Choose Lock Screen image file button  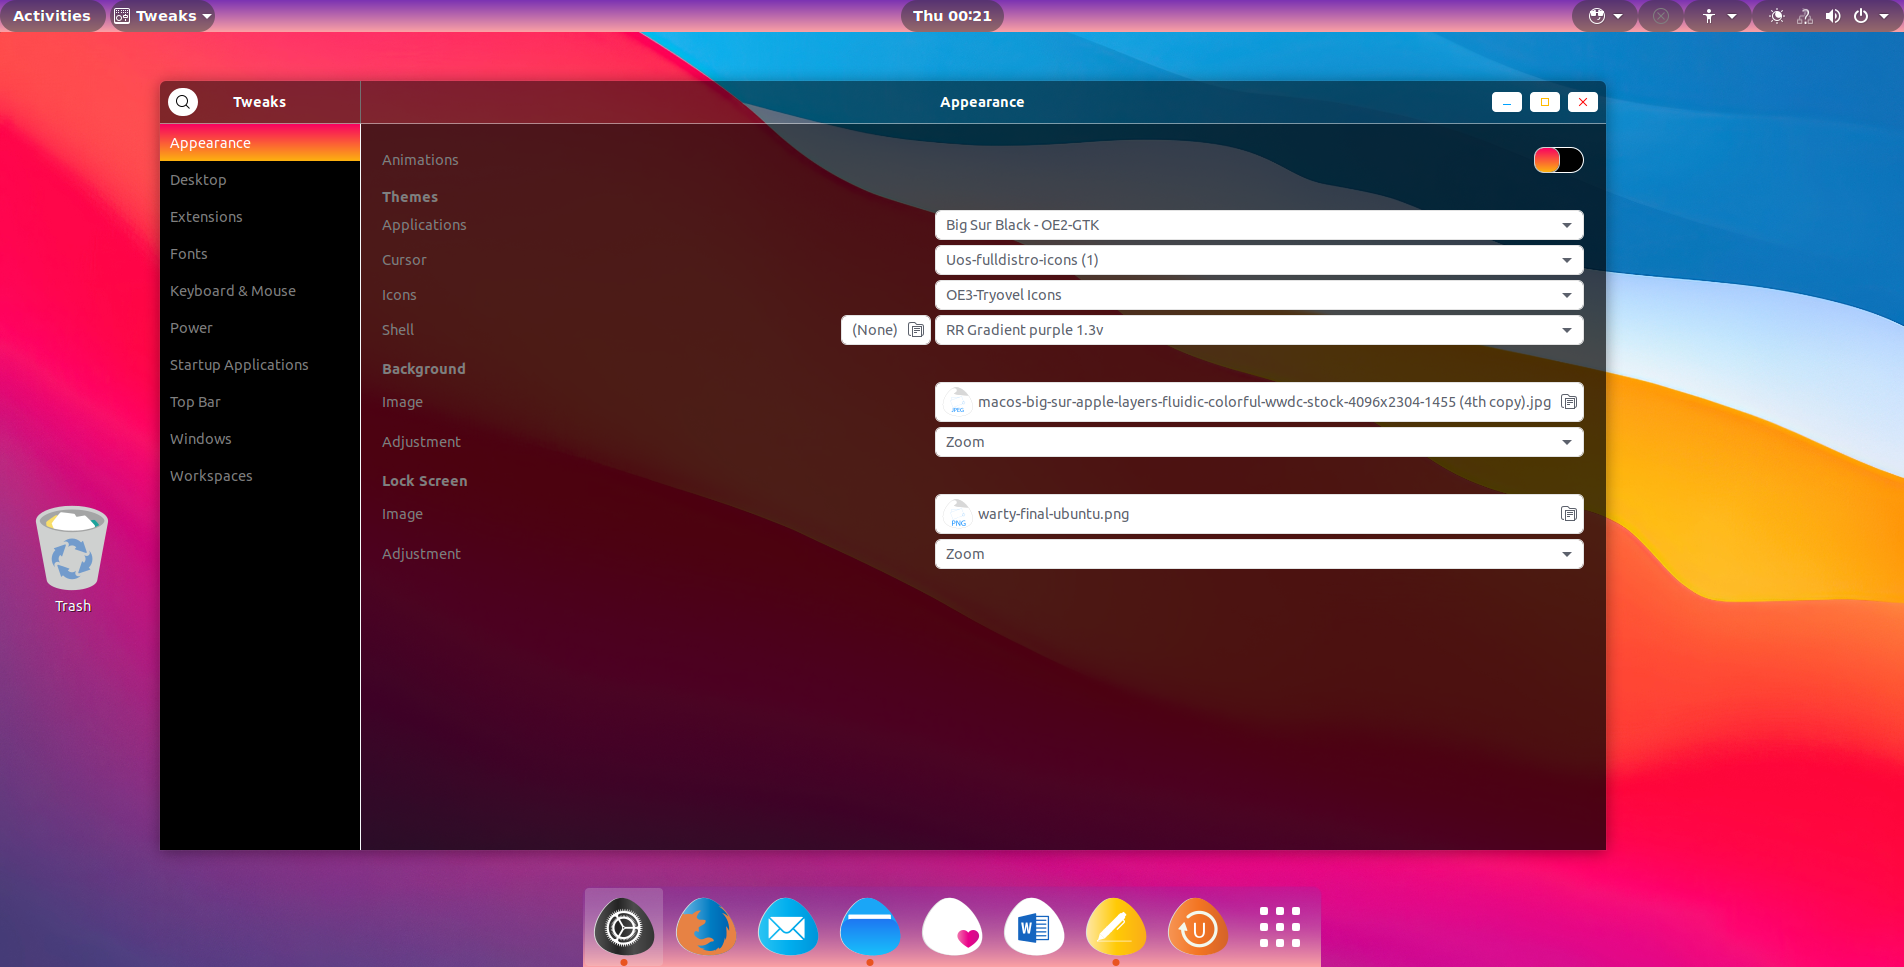click(1259, 514)
